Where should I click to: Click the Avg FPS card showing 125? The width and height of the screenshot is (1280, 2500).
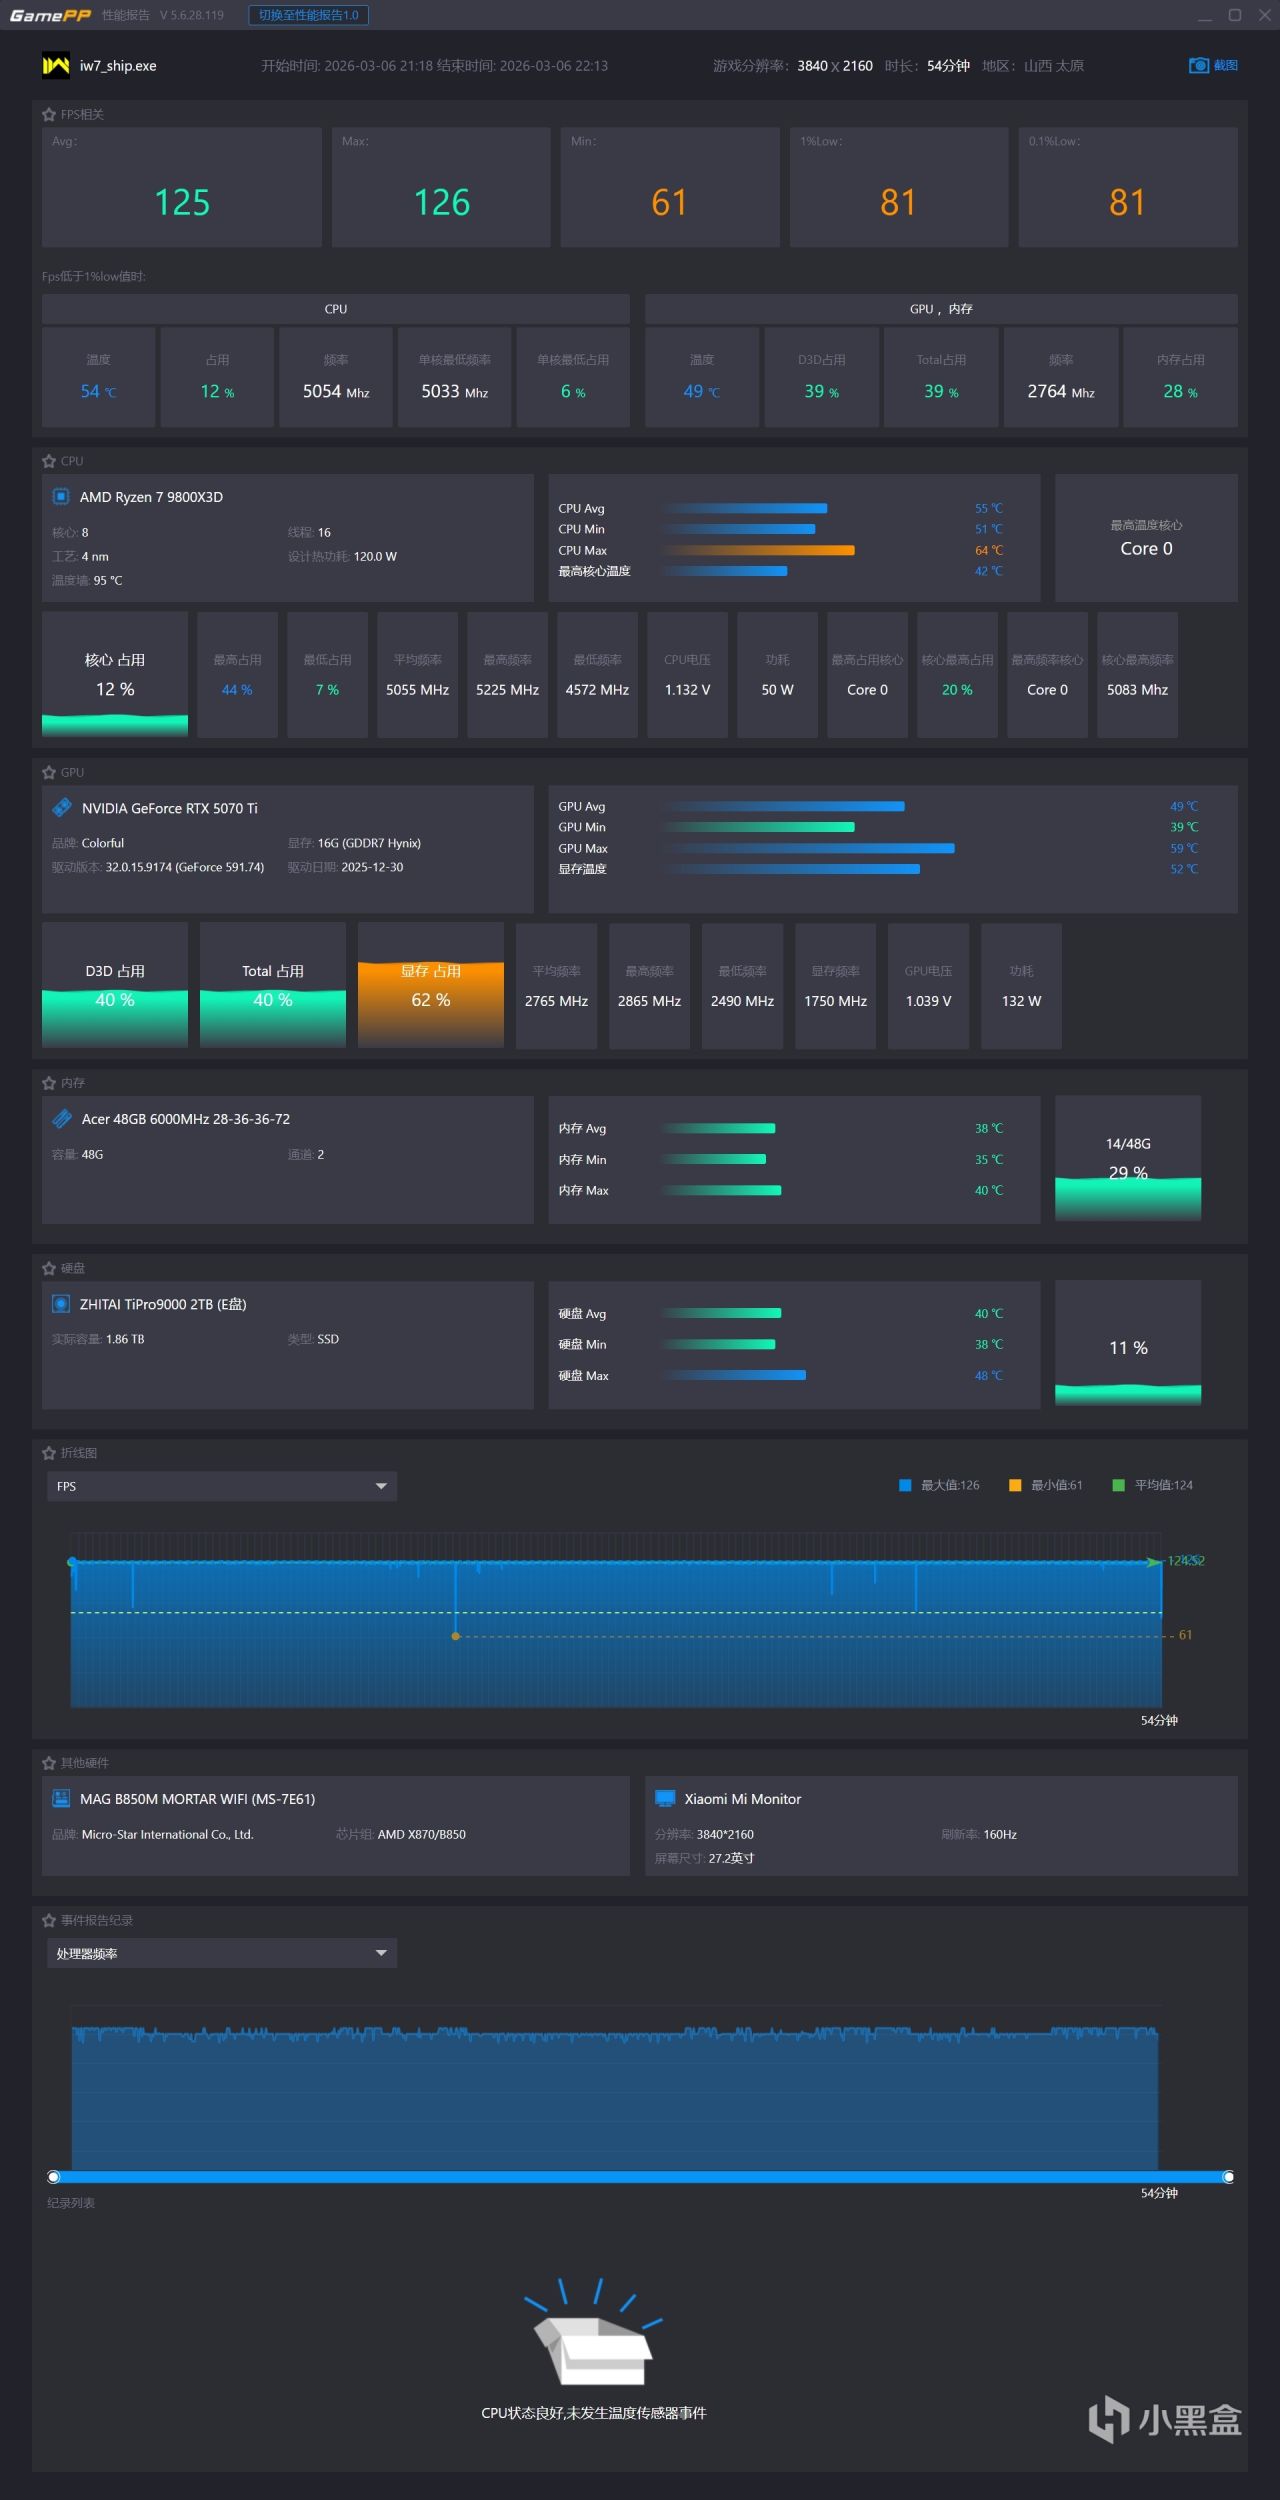[182, 187]
